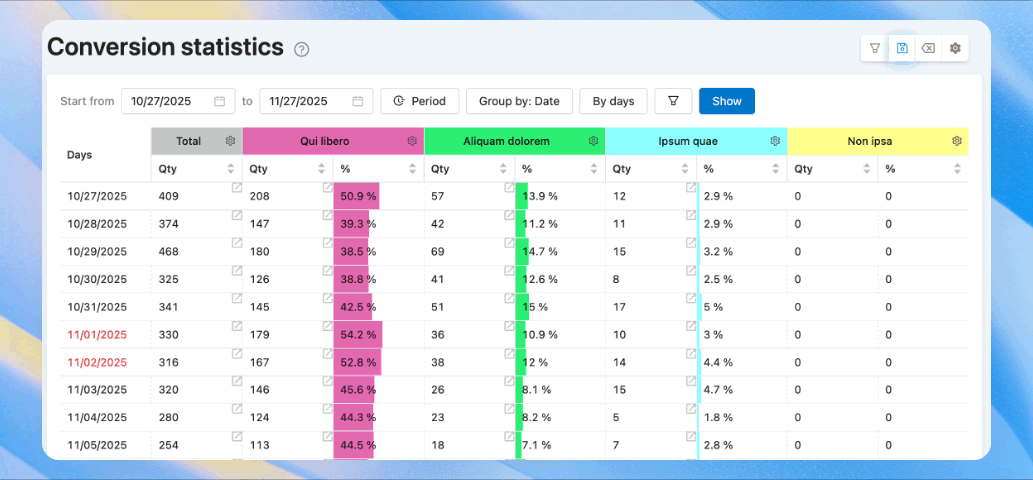Open the help icon next to Conversion statistics
Image resolution: width=1033 pixels, height=480 pixels.
[x=302, y=49]
